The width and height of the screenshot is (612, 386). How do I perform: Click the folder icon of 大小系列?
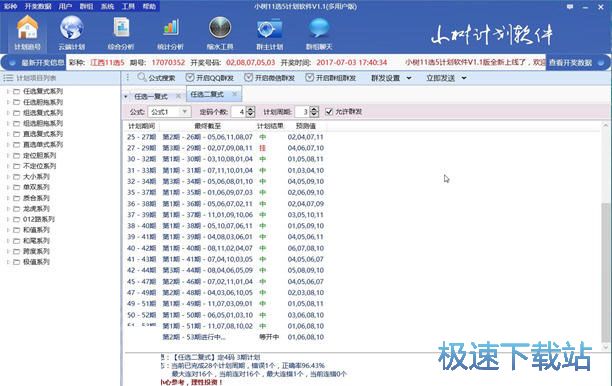tap(16, 177)
